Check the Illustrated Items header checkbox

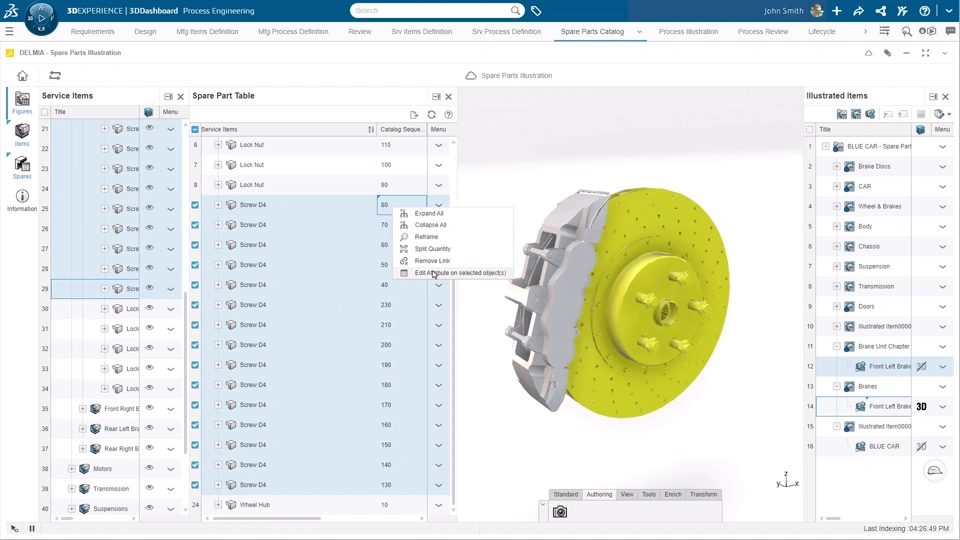coord(809,129)
